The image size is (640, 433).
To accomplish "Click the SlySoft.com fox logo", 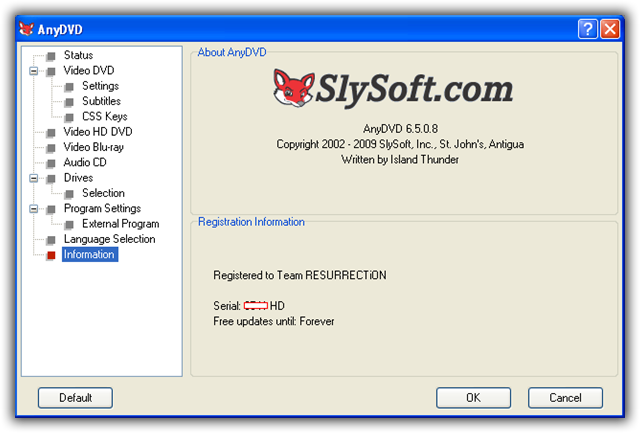I will click(x=294, y=88).
